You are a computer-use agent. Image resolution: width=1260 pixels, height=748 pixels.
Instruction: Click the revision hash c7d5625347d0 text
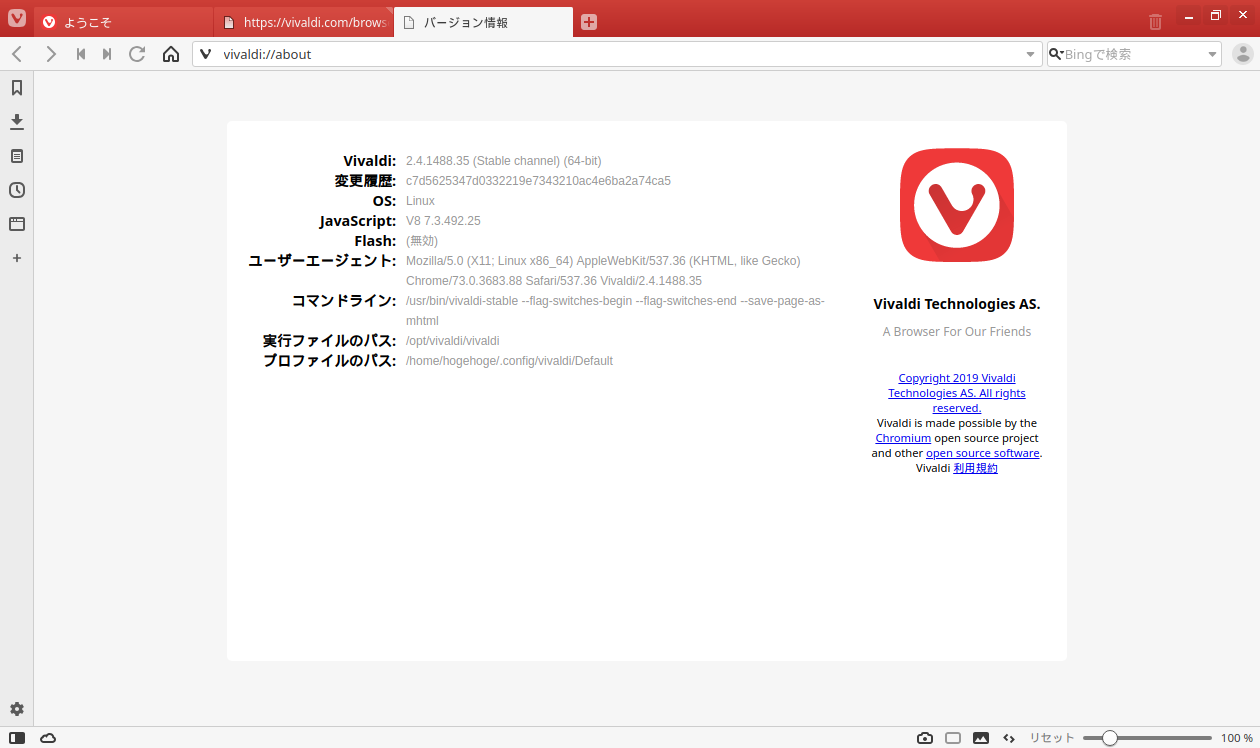click(x=538, y=181)
